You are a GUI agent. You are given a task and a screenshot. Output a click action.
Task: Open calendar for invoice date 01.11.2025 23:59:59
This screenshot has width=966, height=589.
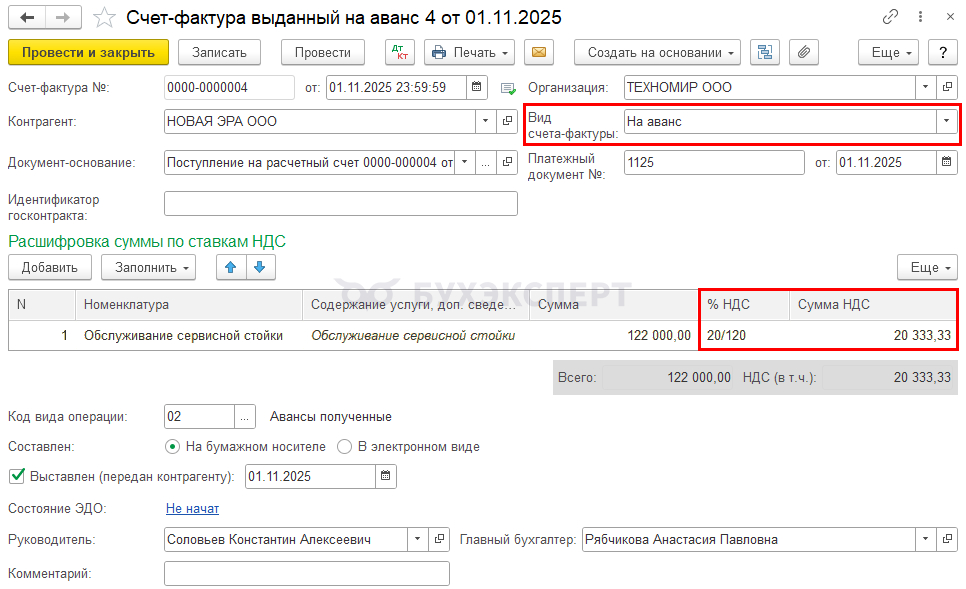pyautogui.click(x=476, y=87)
